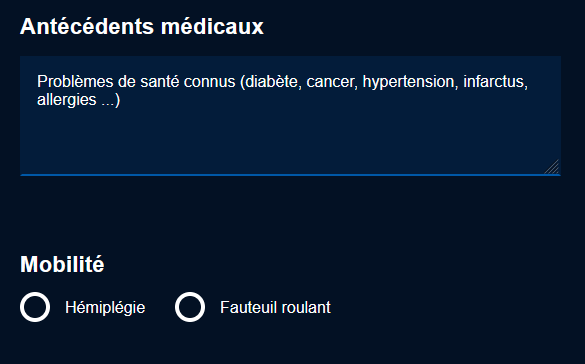Select the Fauteuil roulant radio button
The image size is (585, 364).
click(x=190, y=307)
